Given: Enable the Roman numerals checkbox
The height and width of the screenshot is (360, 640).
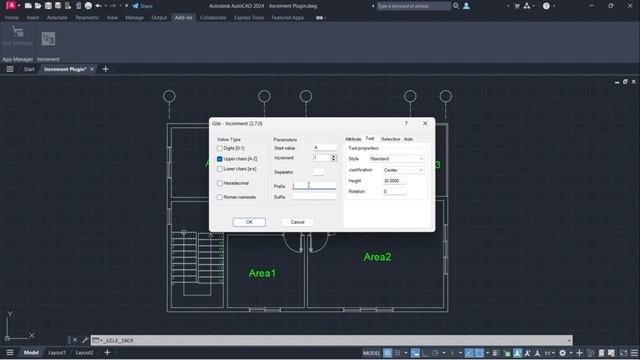Looking at the screenshot, I should click(220, 197).
